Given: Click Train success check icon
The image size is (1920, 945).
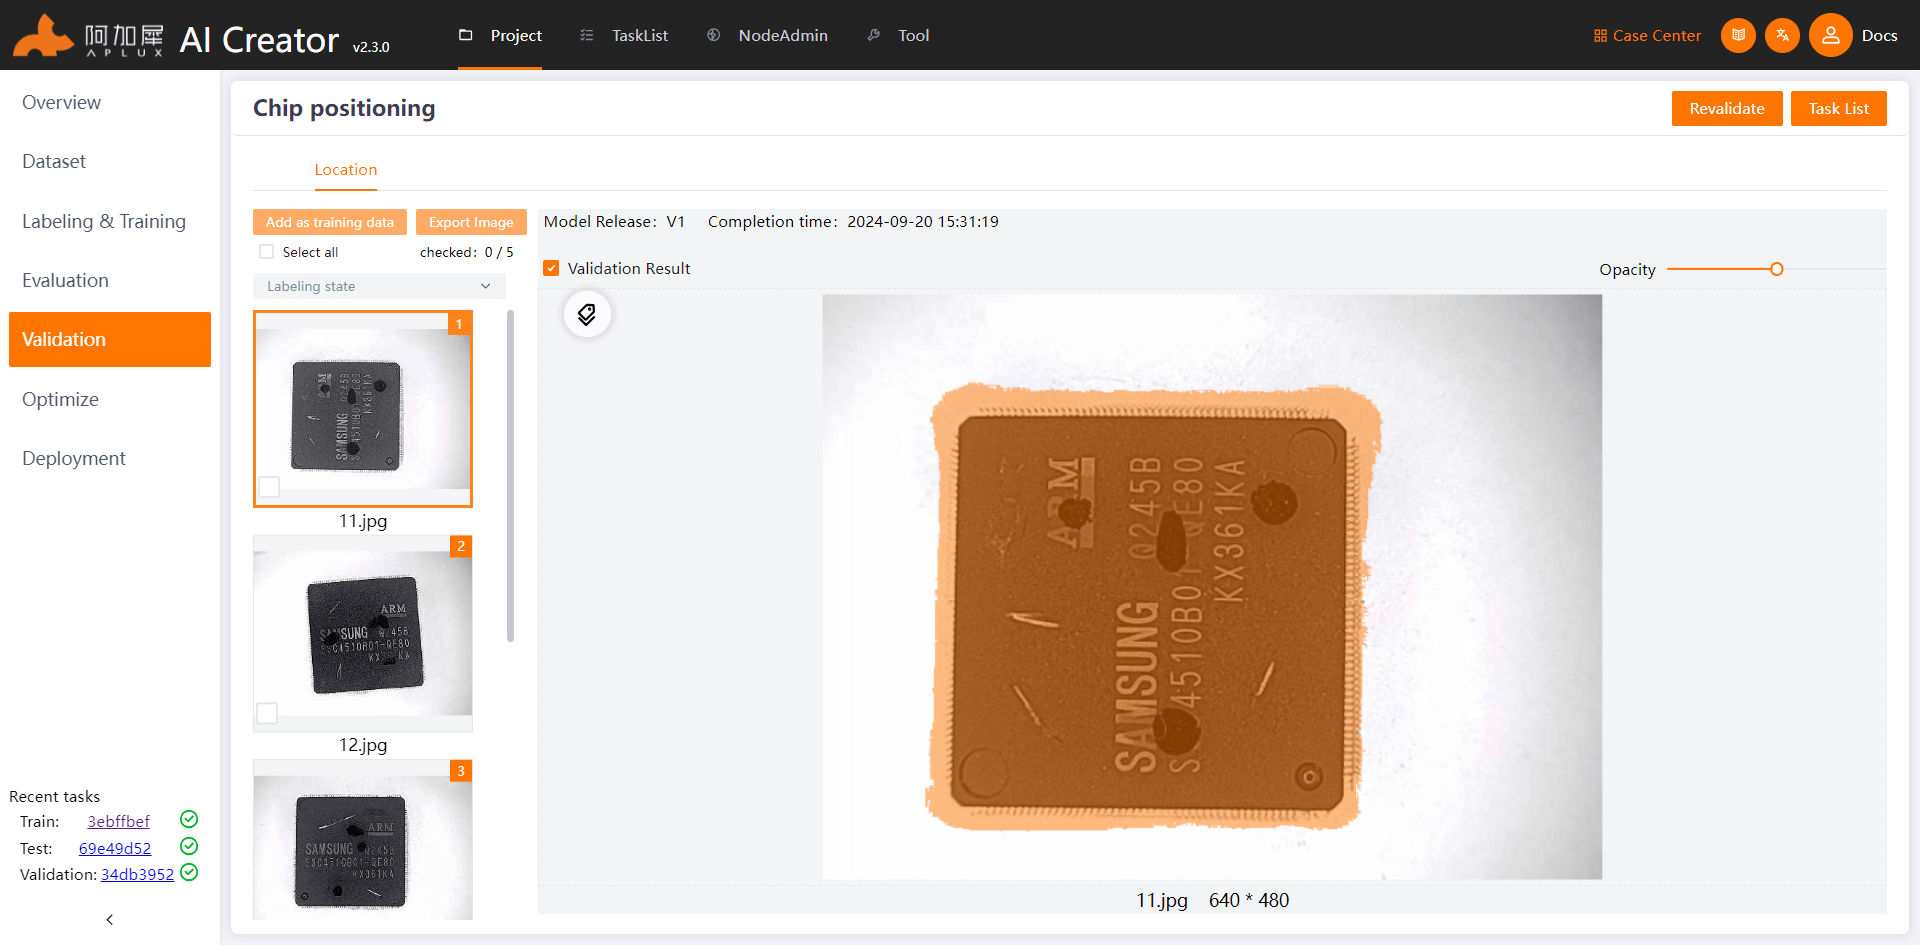Looking at the screenshot, I should click(189, 819).
